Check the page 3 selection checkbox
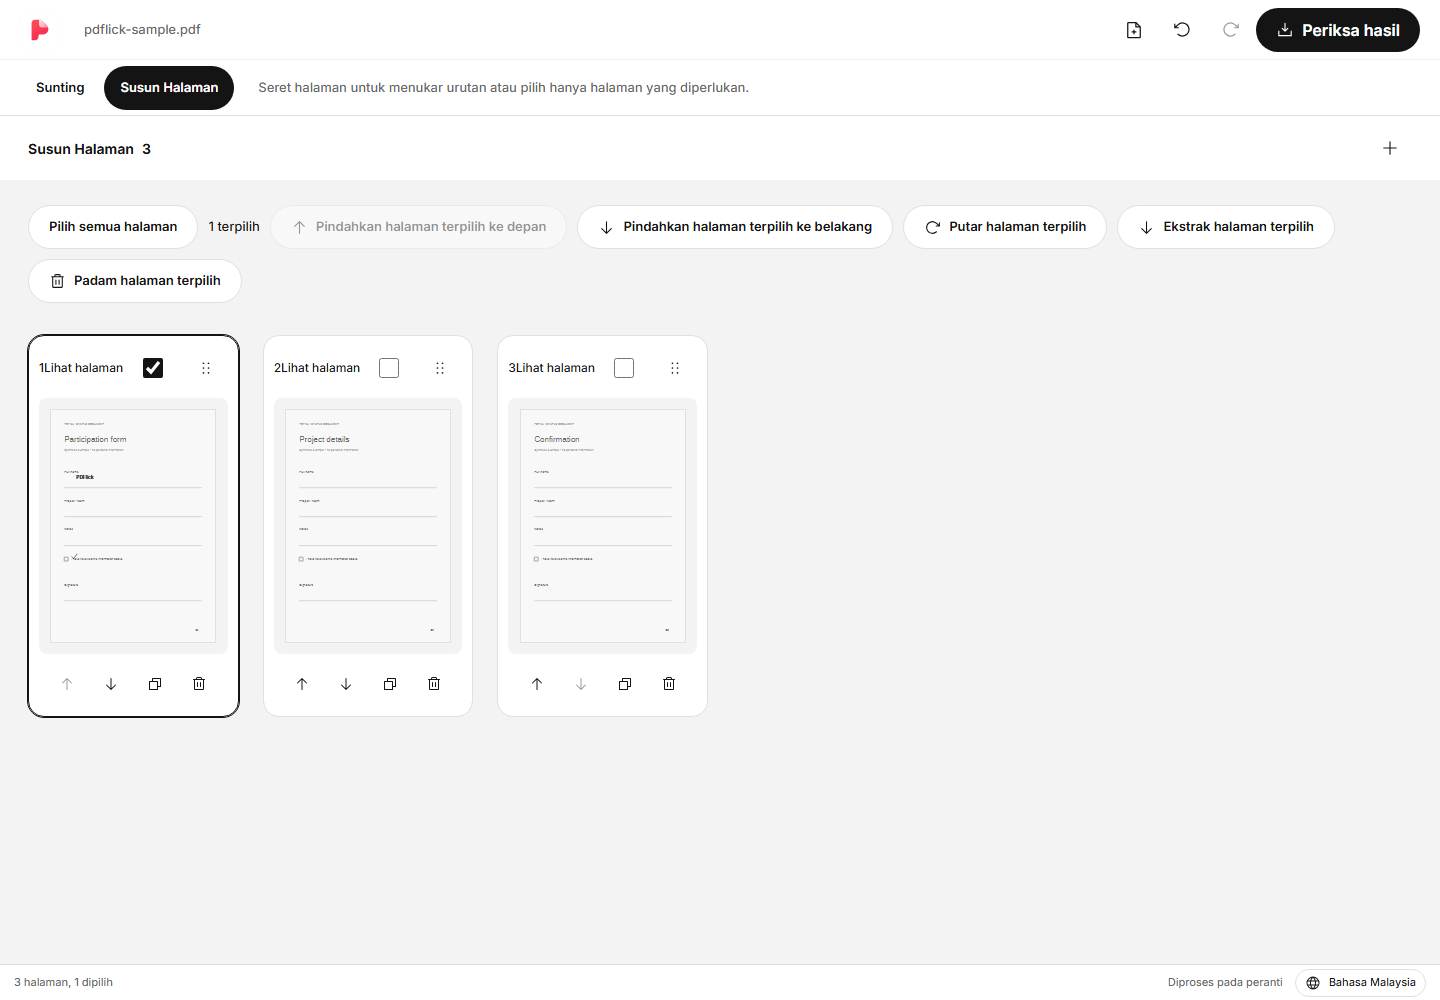 coord(624,368)
